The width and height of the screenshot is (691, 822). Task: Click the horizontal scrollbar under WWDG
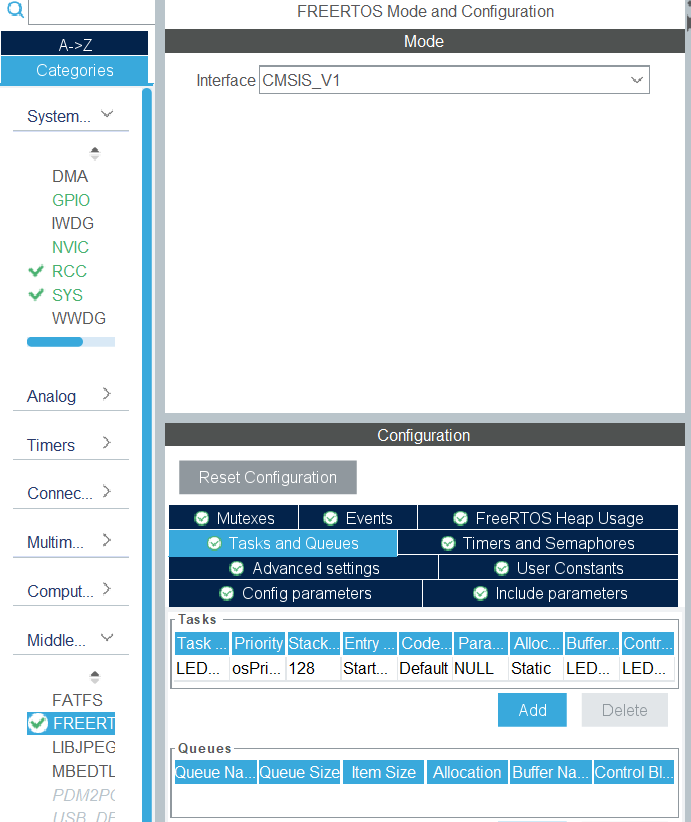tap(71, 342)
